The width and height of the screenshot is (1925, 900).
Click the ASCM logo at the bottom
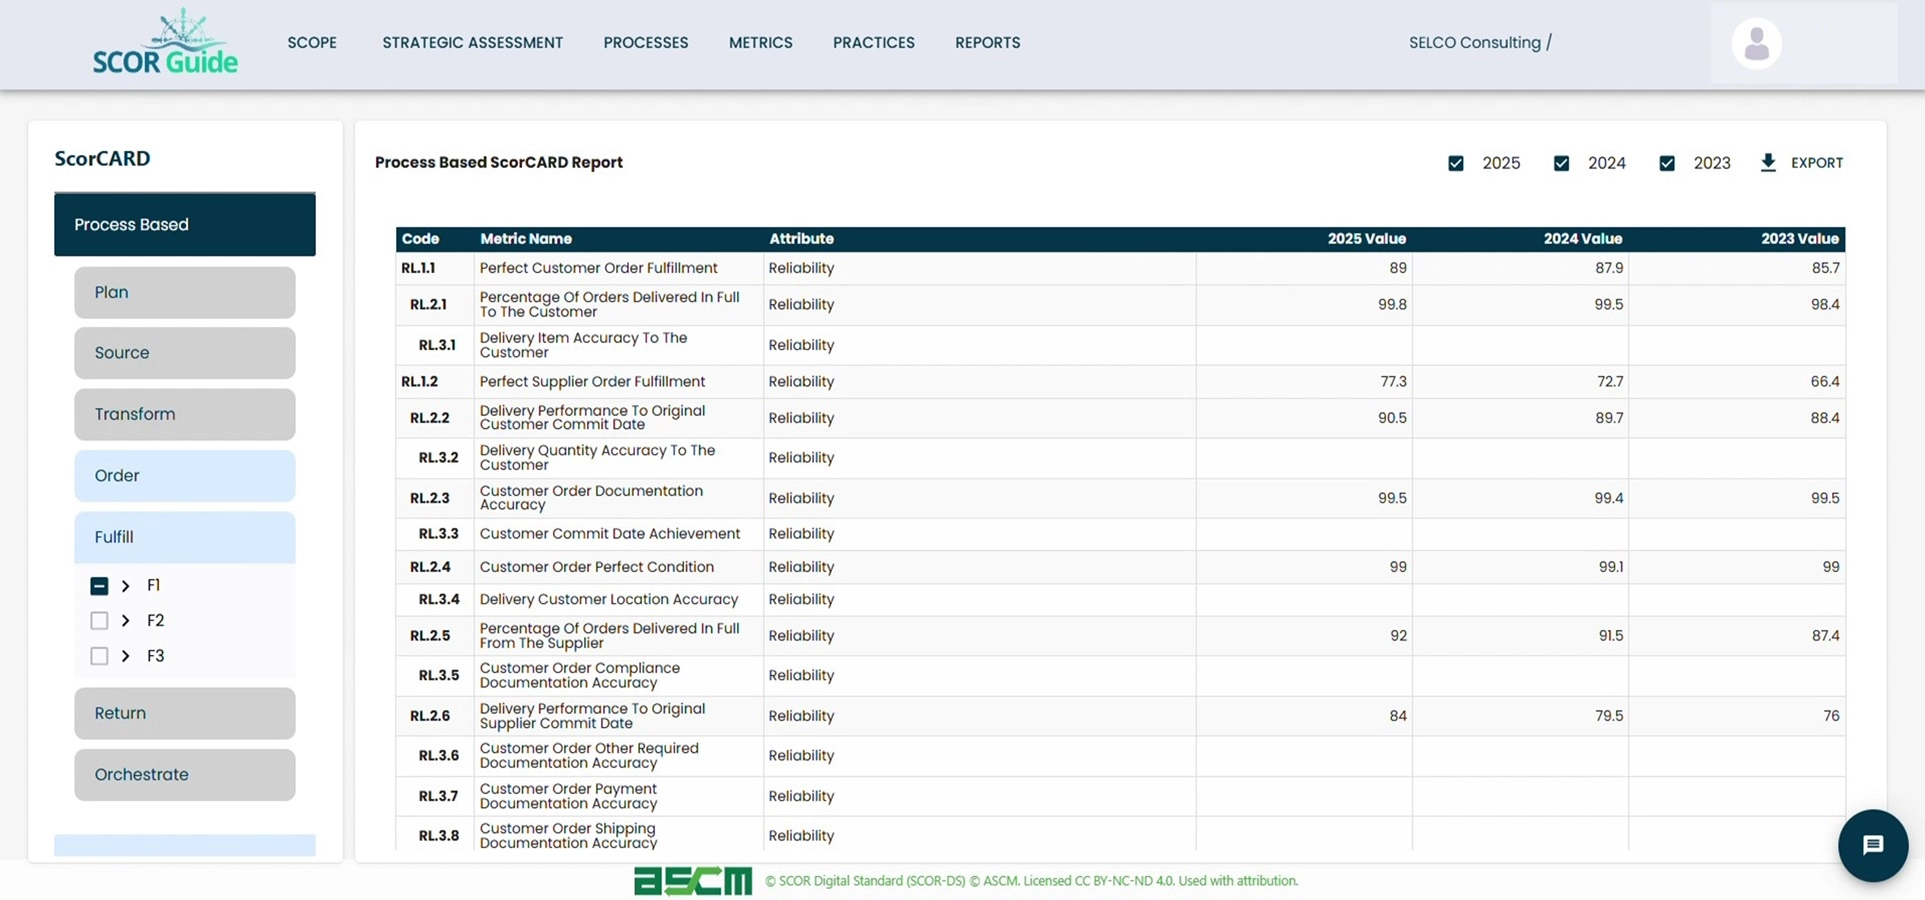click(x=692, y=880)
